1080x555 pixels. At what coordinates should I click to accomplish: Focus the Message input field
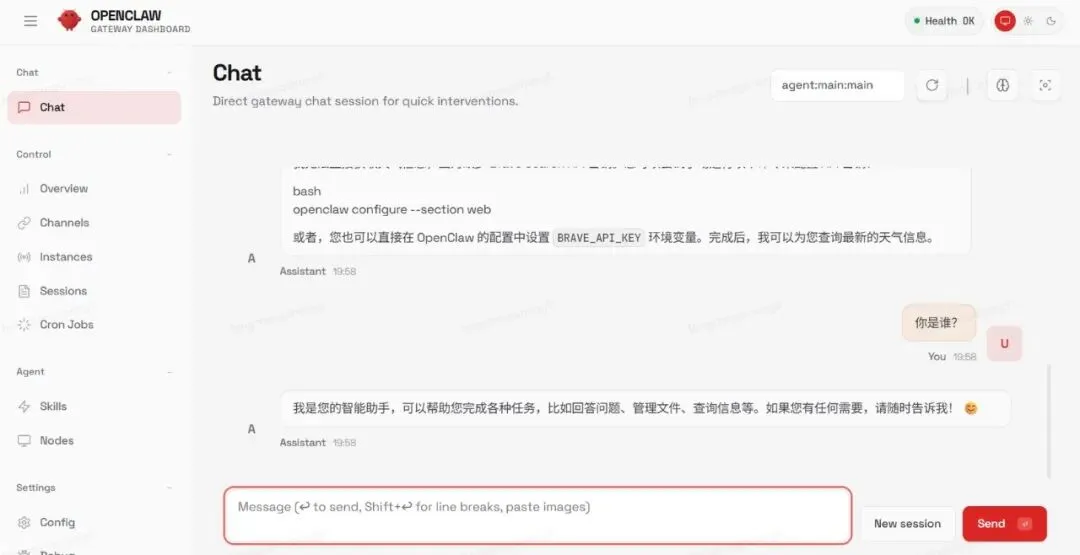[538, 516]
